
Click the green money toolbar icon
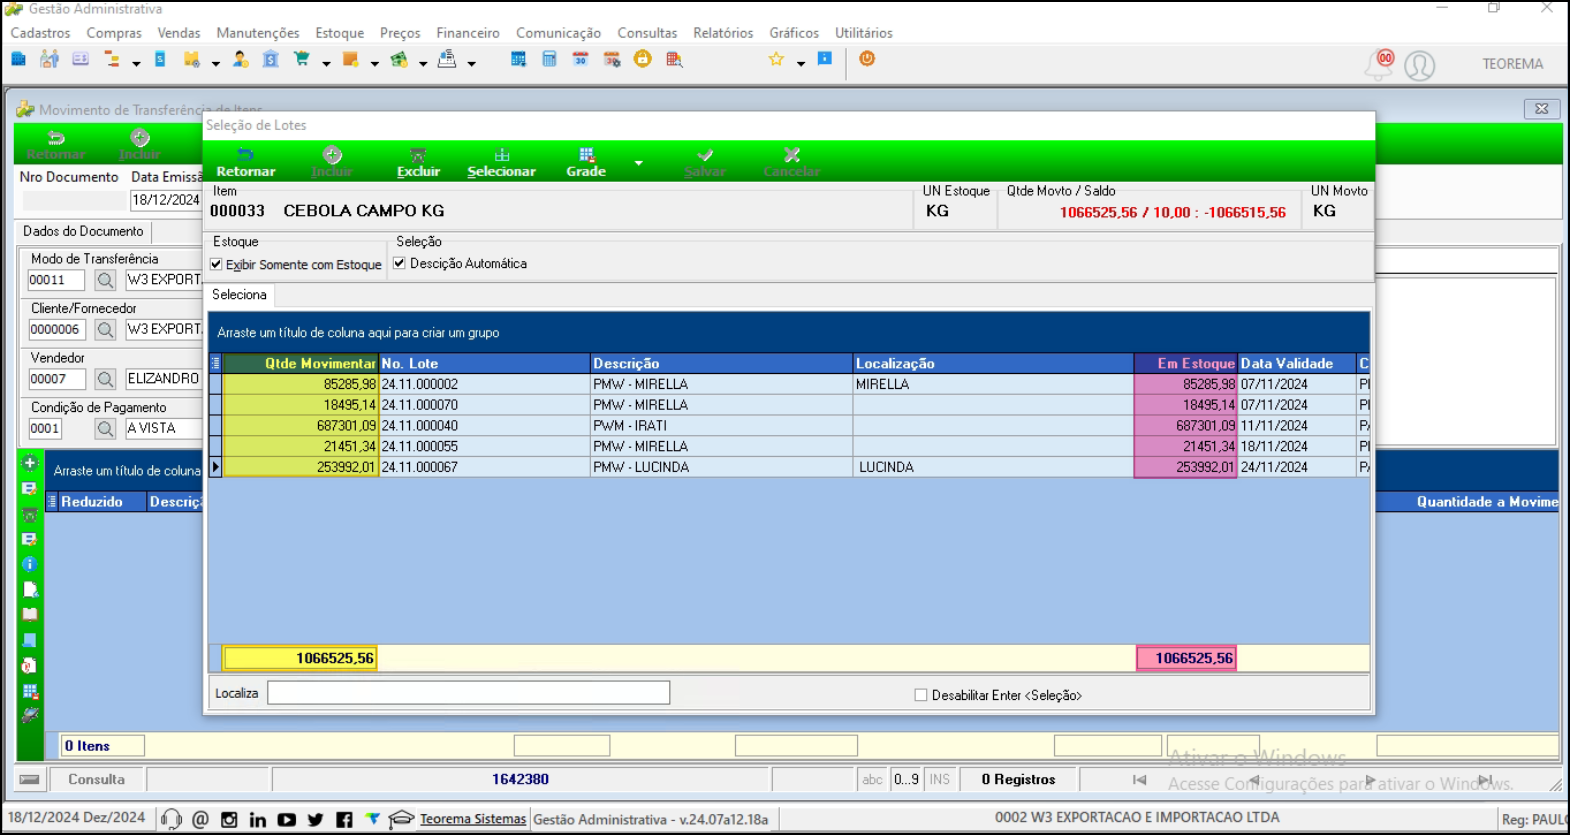pos(399,60)
